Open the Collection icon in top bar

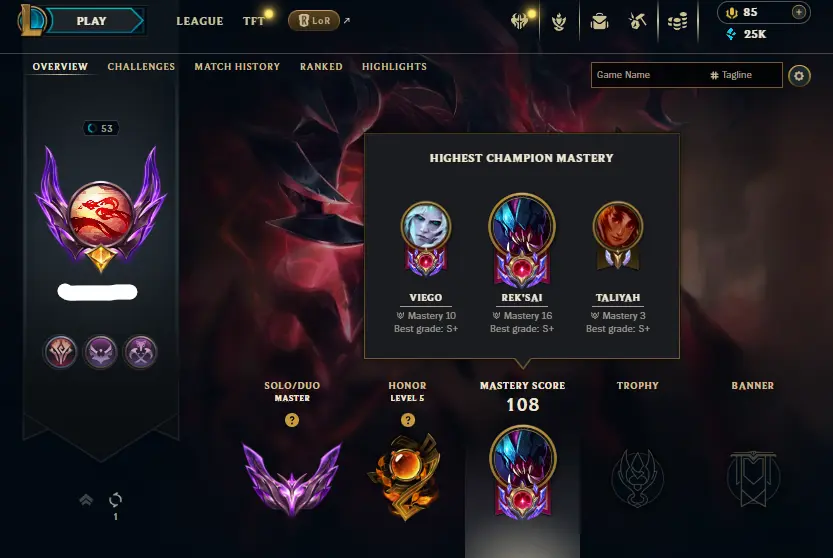point(559,22)
